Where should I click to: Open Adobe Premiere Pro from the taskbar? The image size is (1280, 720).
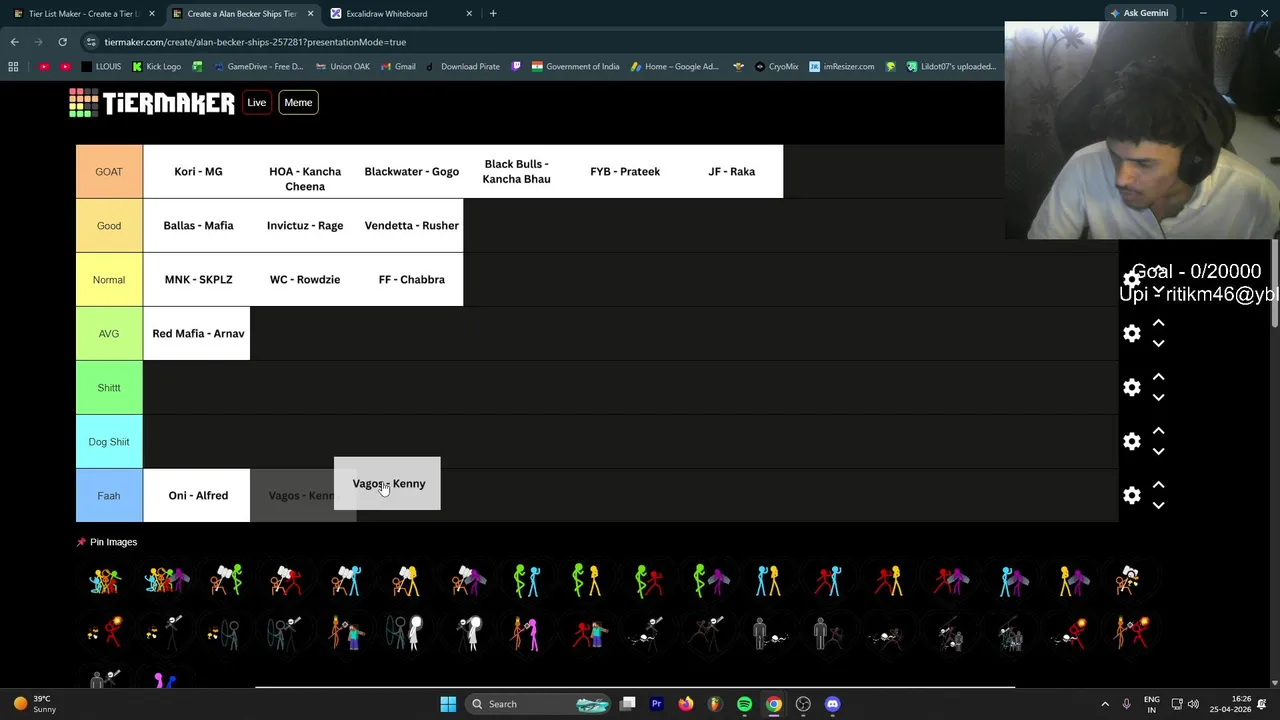point(656,704)
